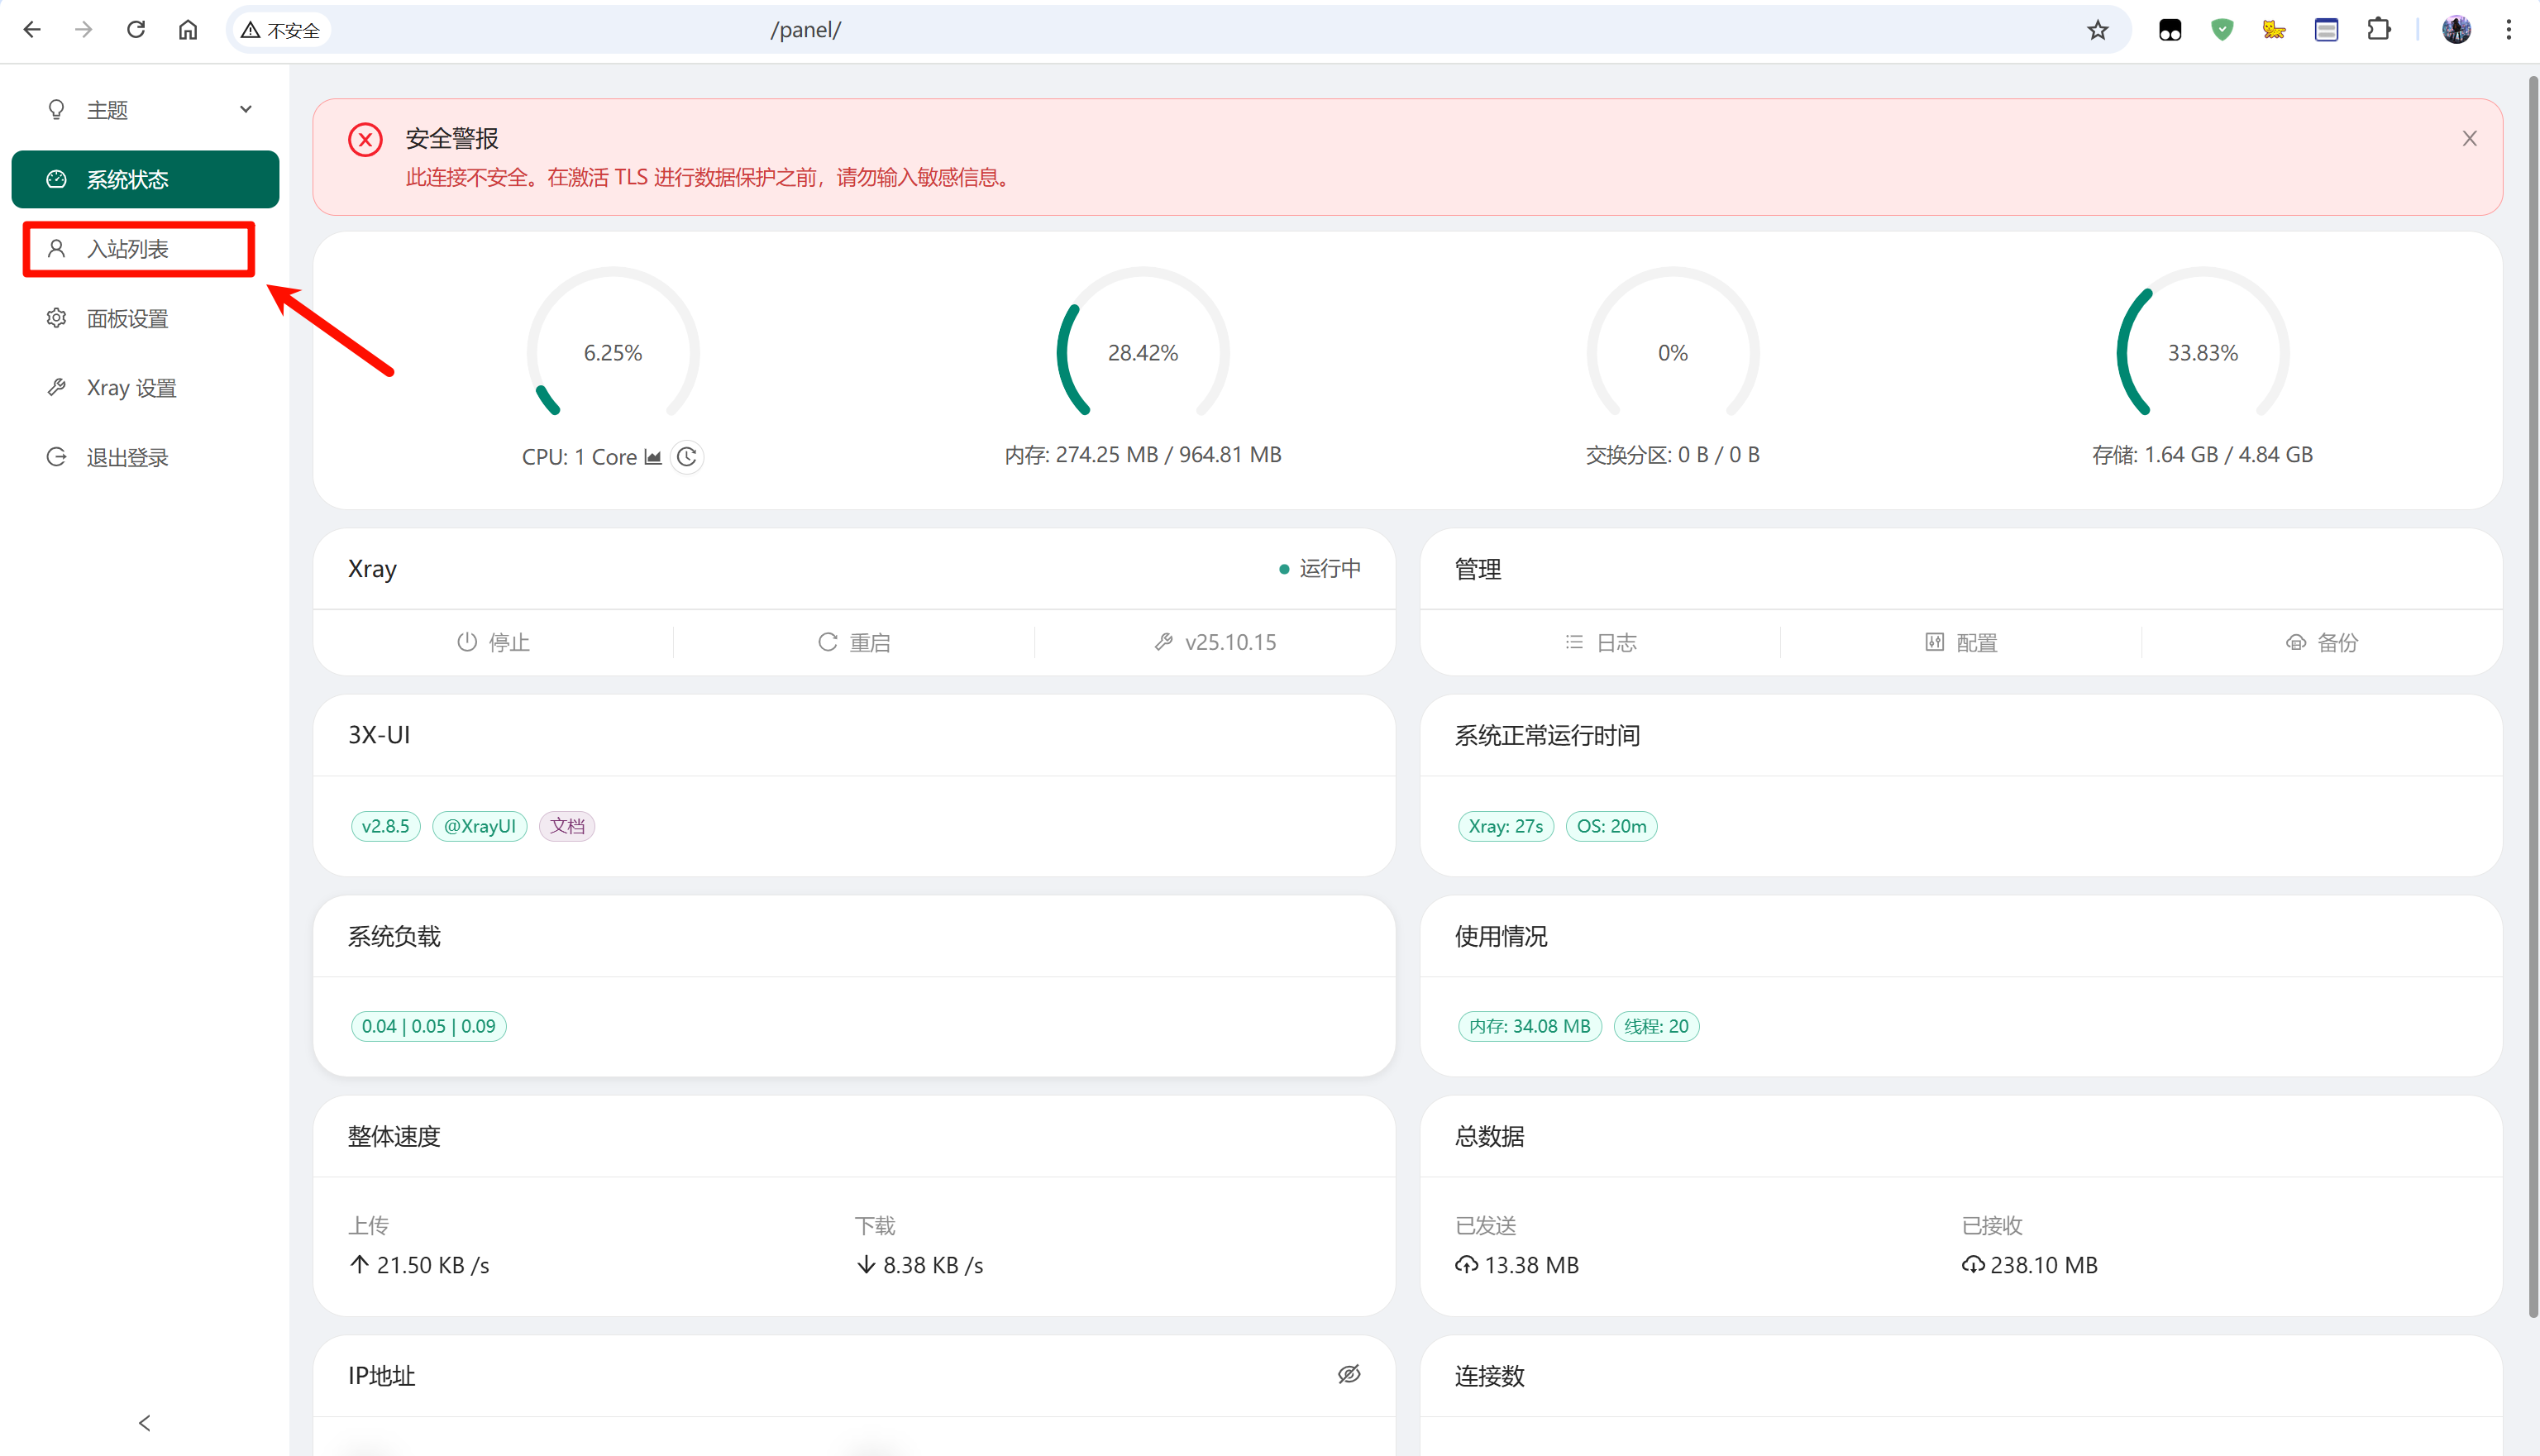This screenshot has height=1456, width=2540.
Task: Restart the Xray service
Action: click(854, 642)
